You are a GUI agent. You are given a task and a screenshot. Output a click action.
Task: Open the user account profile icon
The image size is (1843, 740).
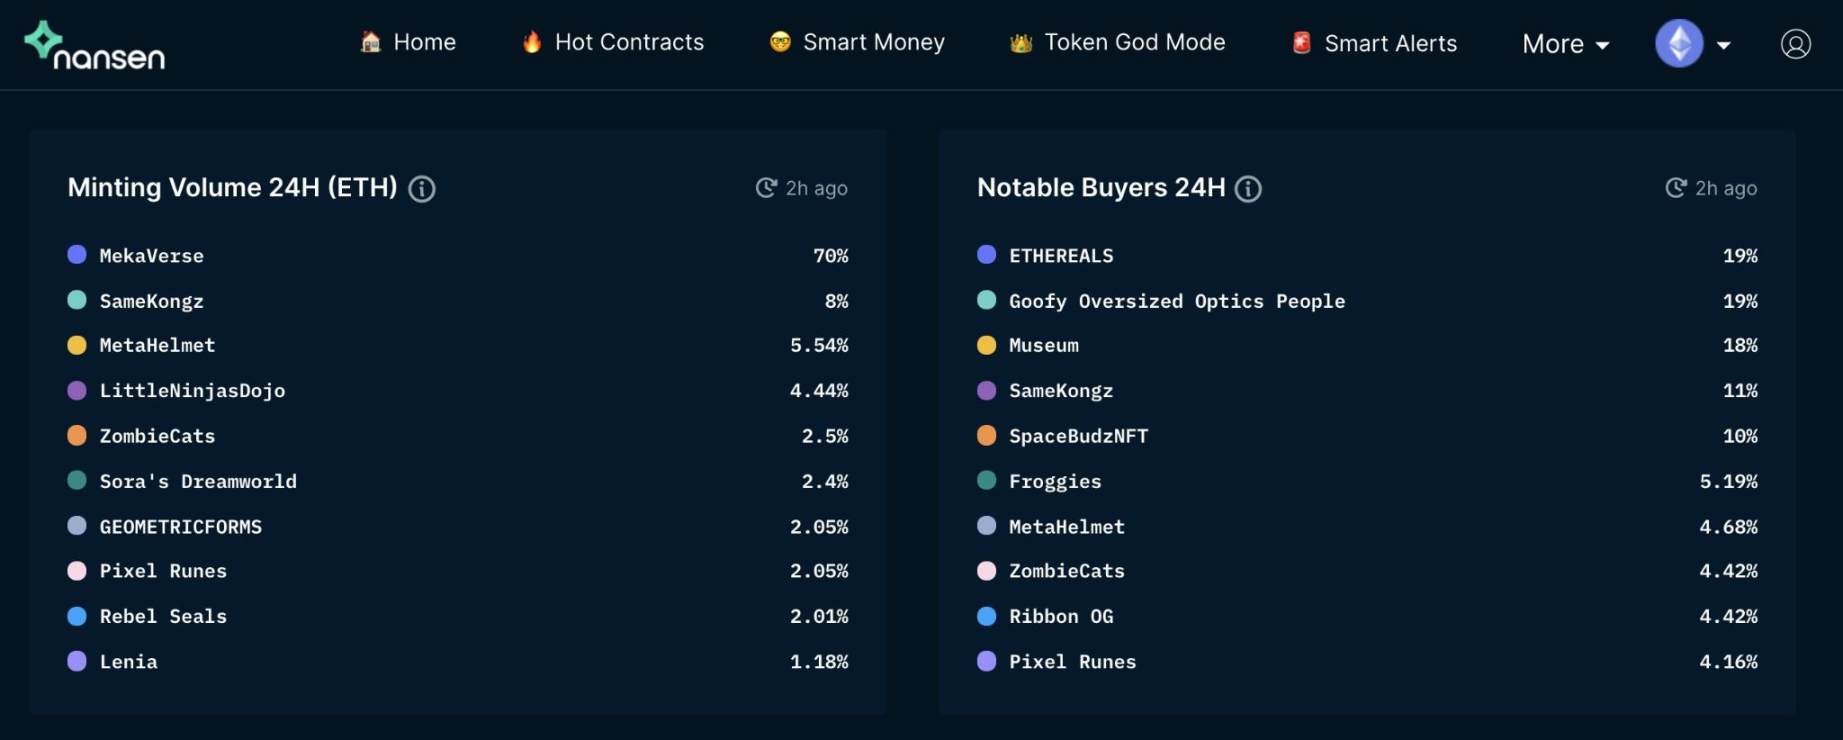[1795, 44]
